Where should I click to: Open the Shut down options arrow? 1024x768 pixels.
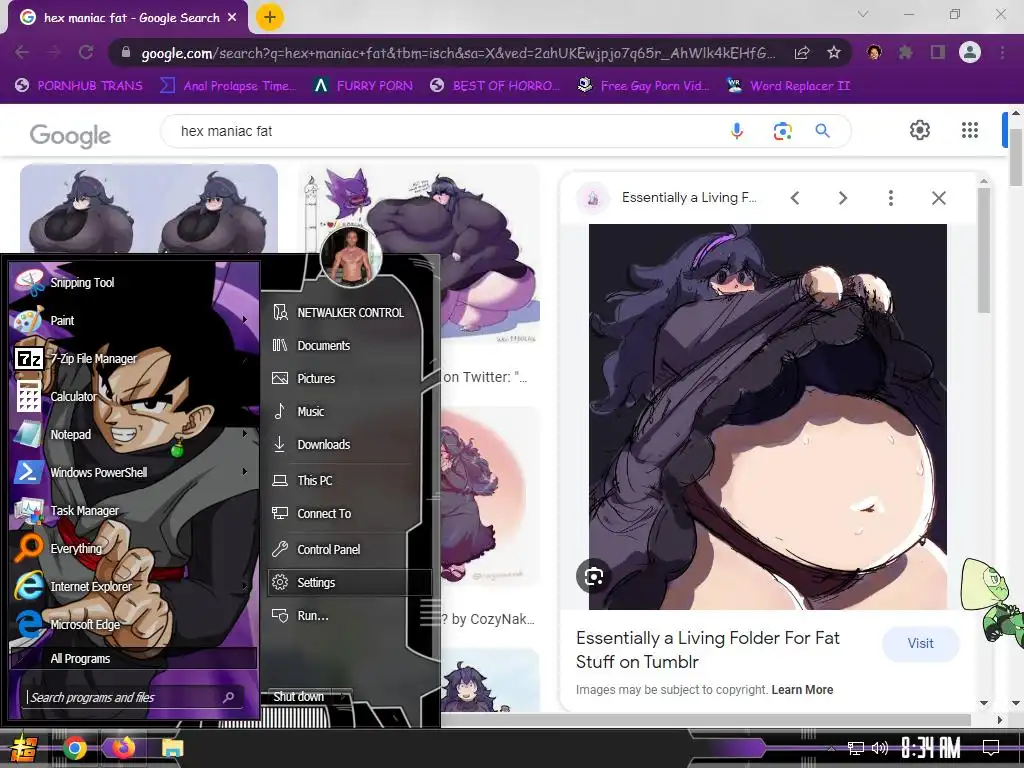point(344,697)
